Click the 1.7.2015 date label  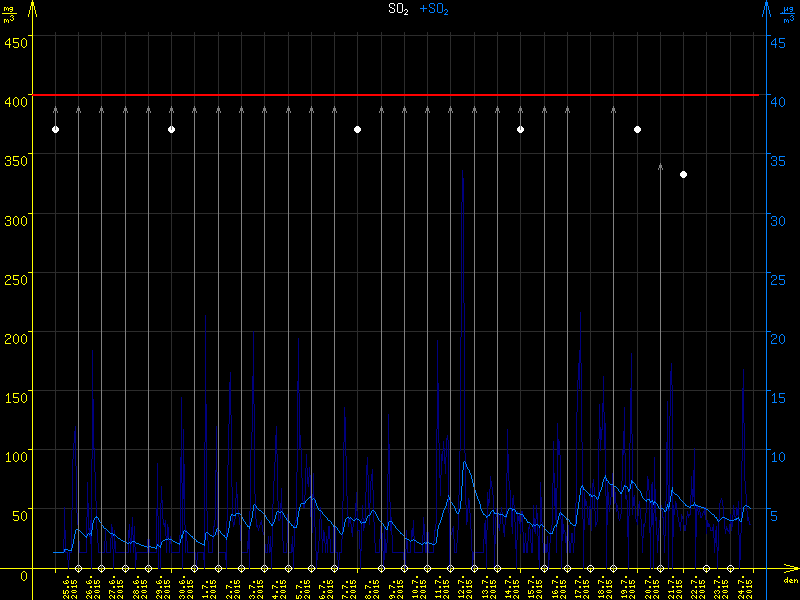click(209, 586)
